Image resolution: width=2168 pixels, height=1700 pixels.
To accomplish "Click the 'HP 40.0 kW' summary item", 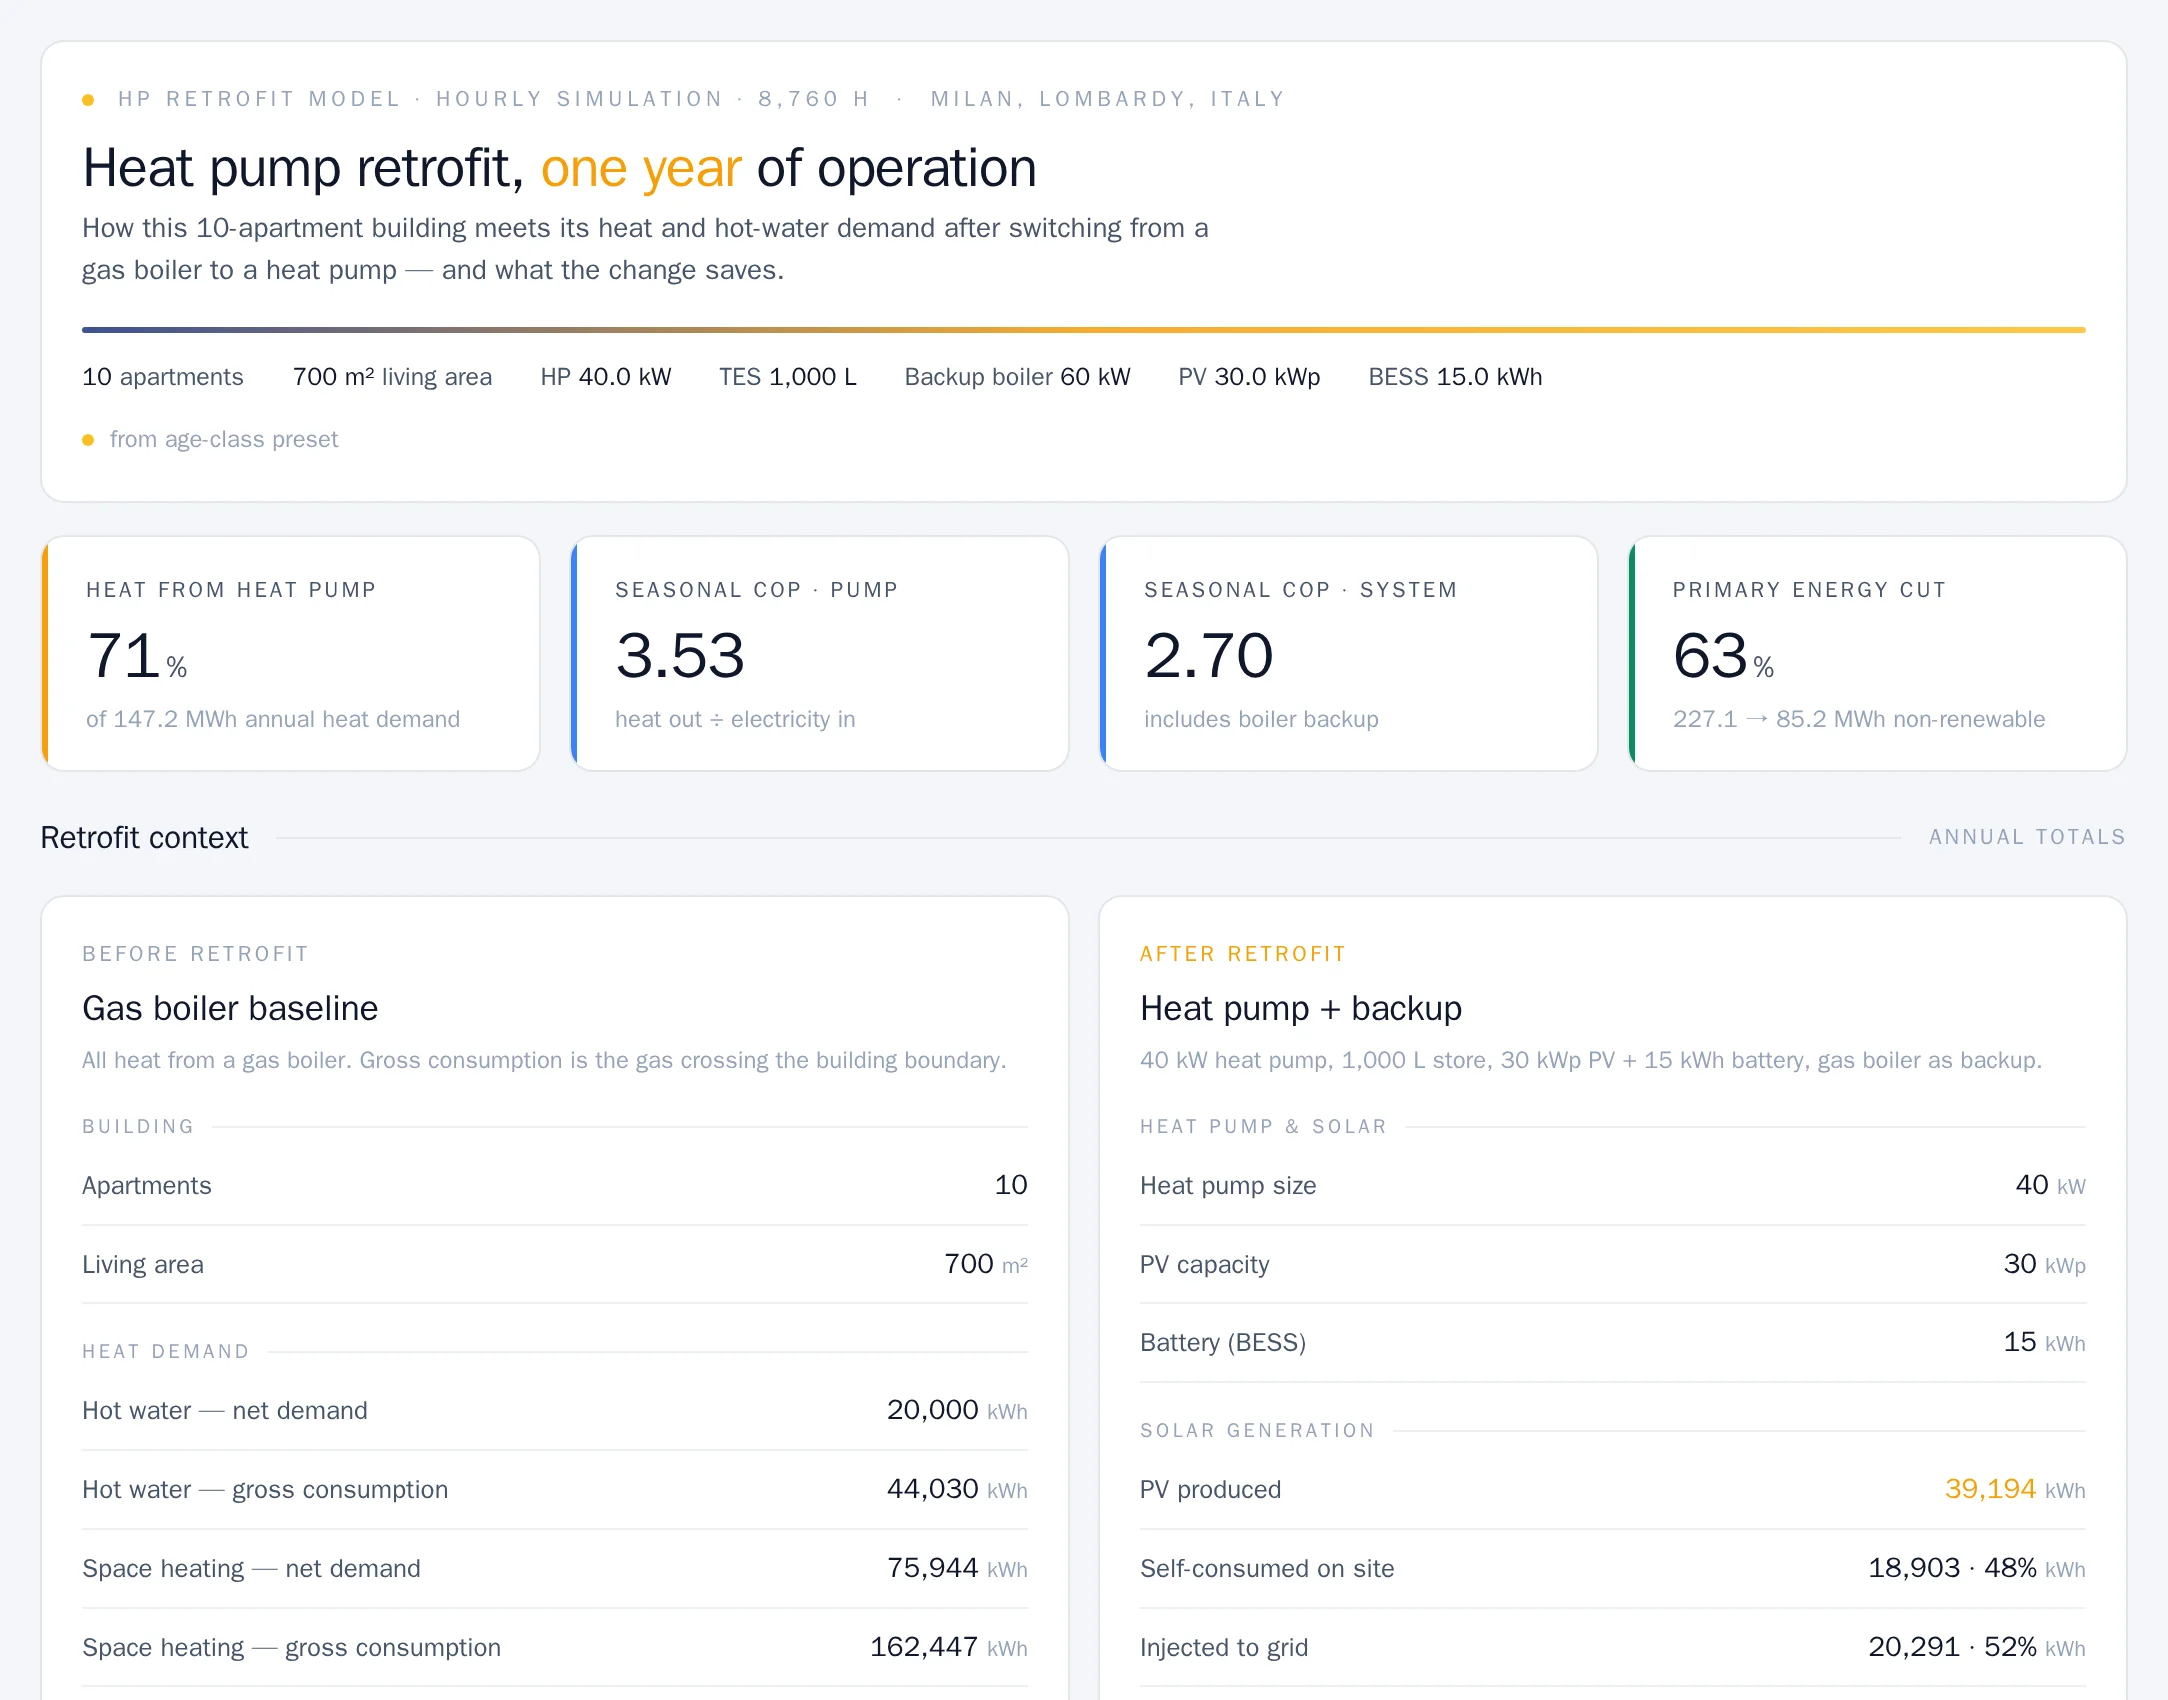I will (606, 377).
